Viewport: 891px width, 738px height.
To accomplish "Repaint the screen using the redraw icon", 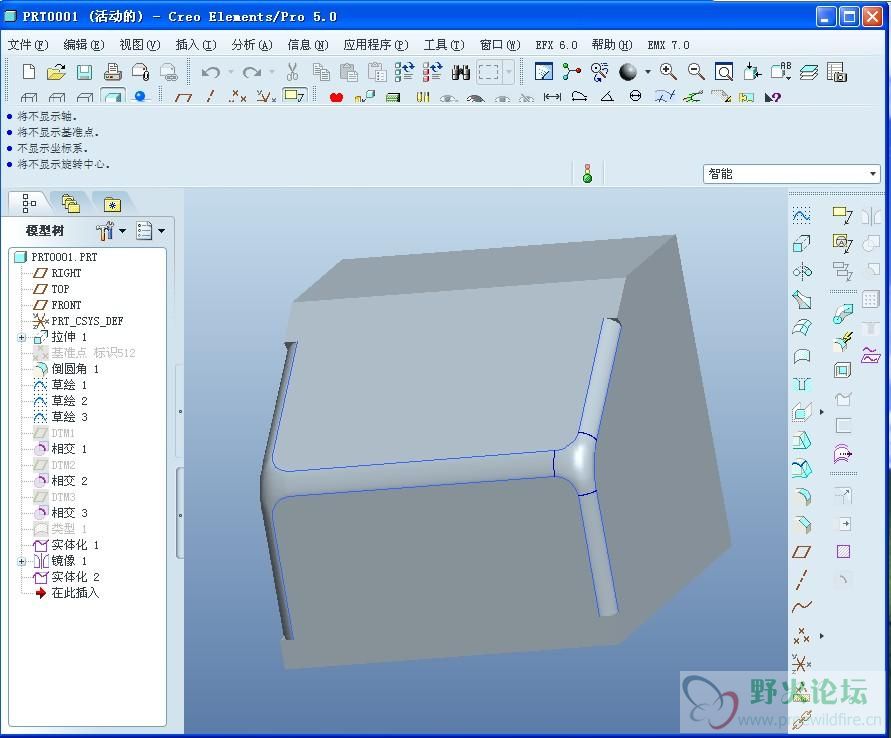I will click(x=543, y=72).
